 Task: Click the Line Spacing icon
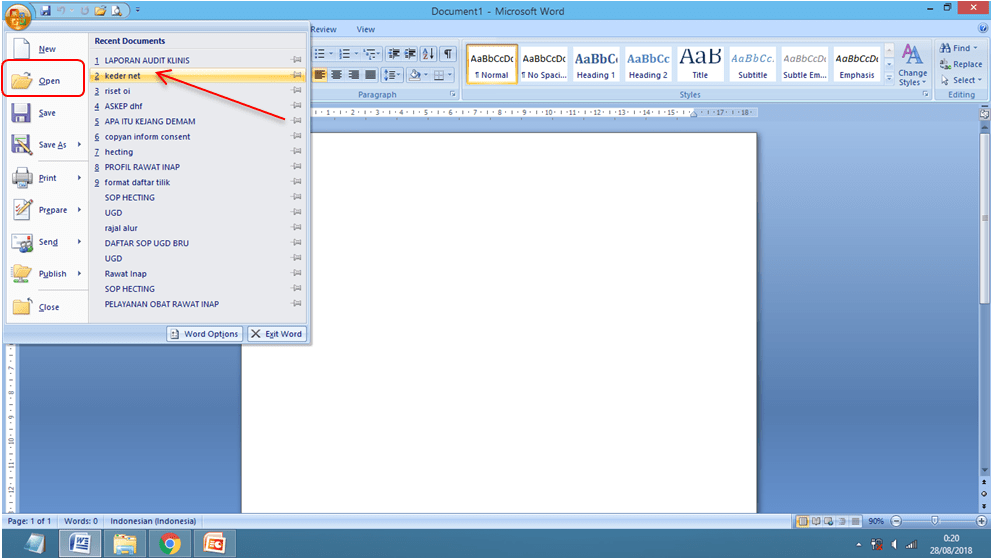pos(390,75)
